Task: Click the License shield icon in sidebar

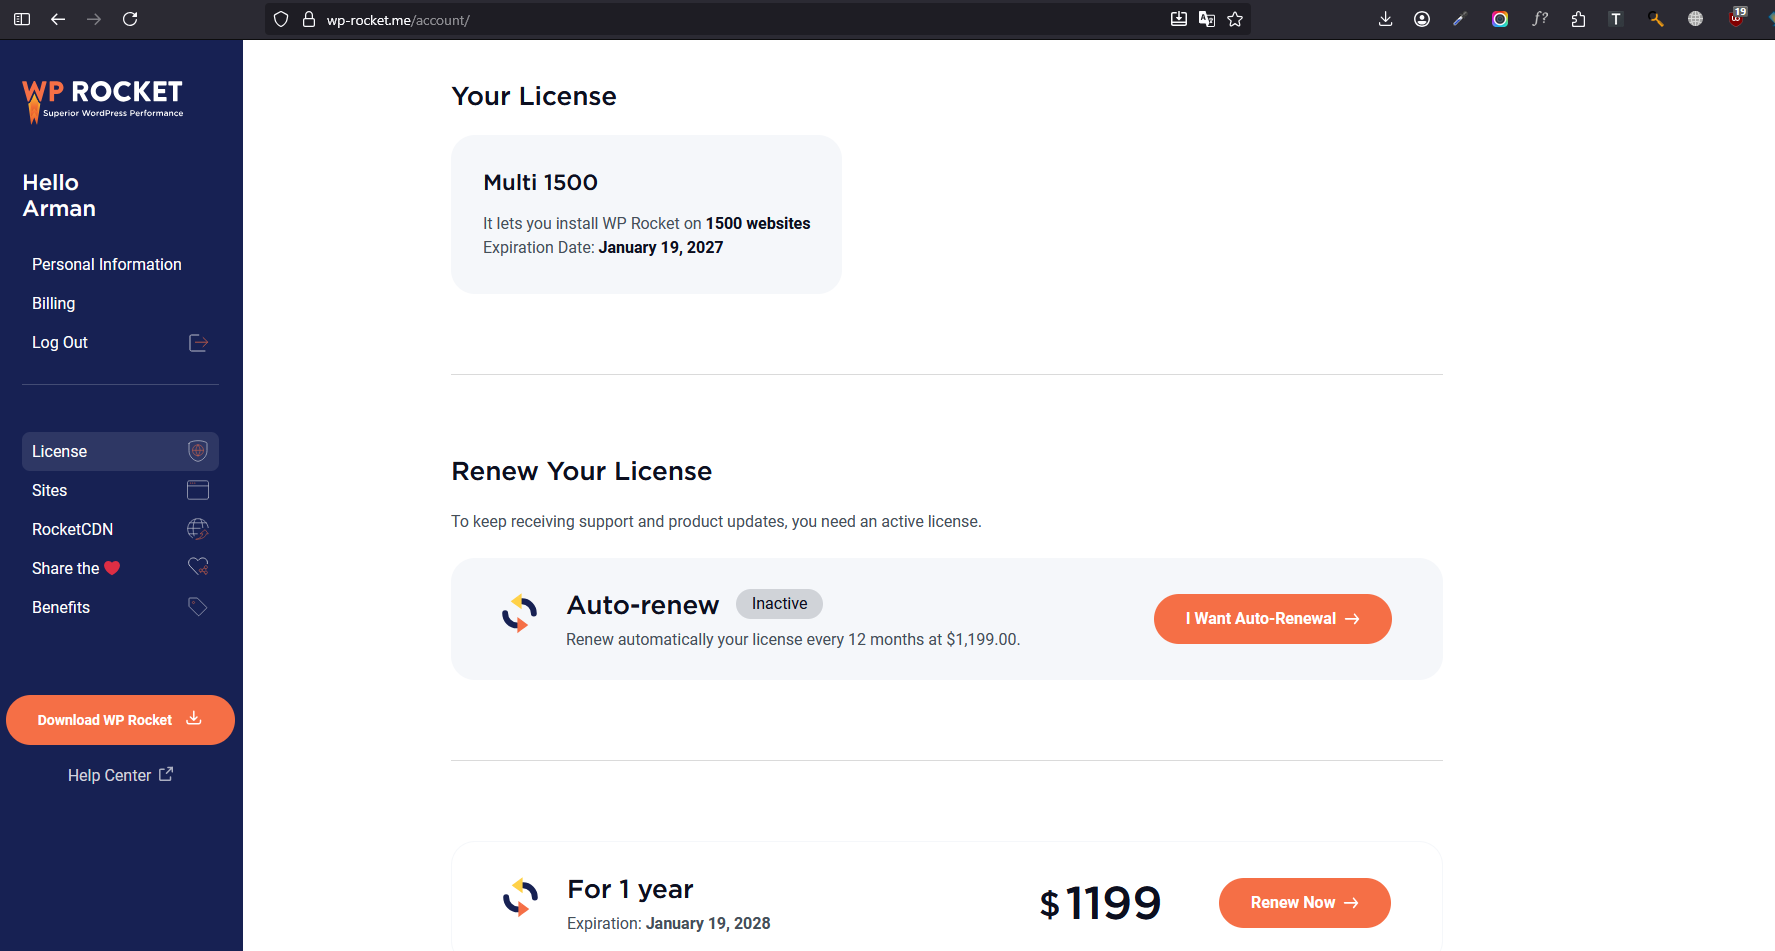Action: 198,451
